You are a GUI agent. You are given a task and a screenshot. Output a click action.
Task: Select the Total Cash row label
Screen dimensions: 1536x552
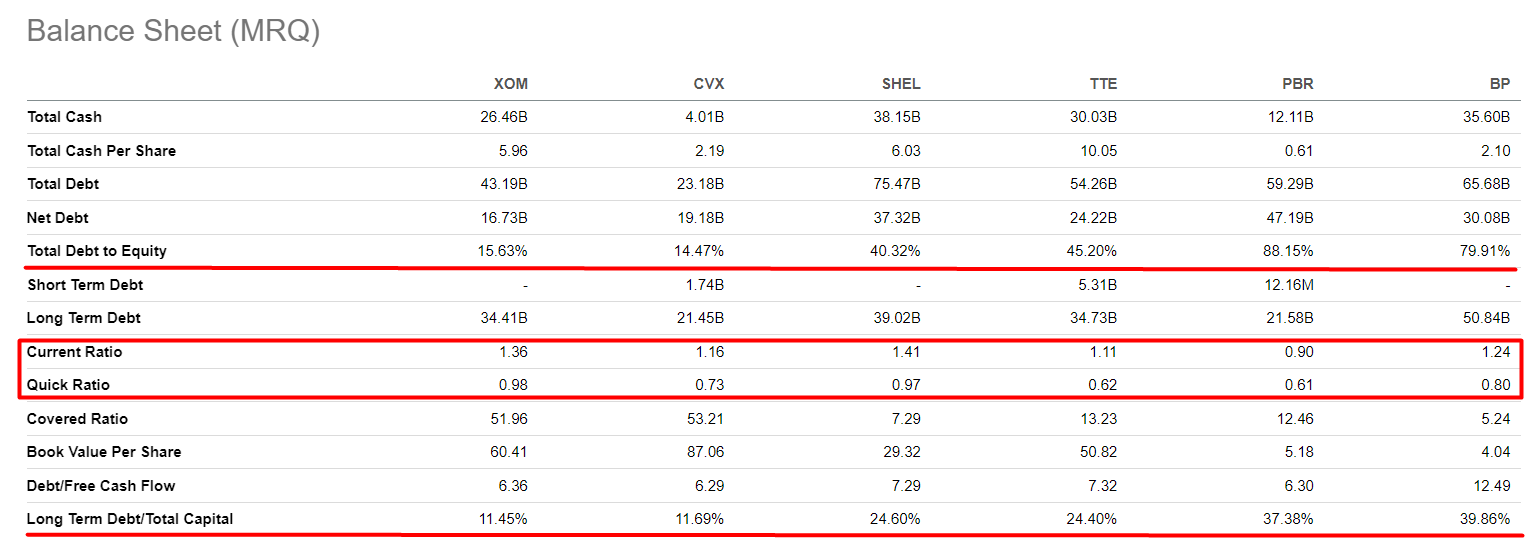pos(64,117)
